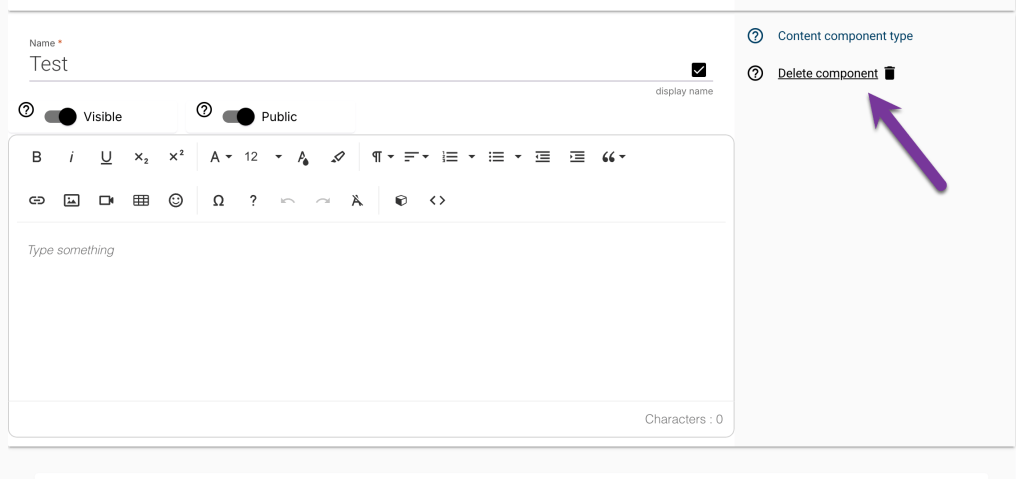Toggle the Visible switch
Image resolution: width=1023 pixels, height=479 pixels.
[60, 117]
